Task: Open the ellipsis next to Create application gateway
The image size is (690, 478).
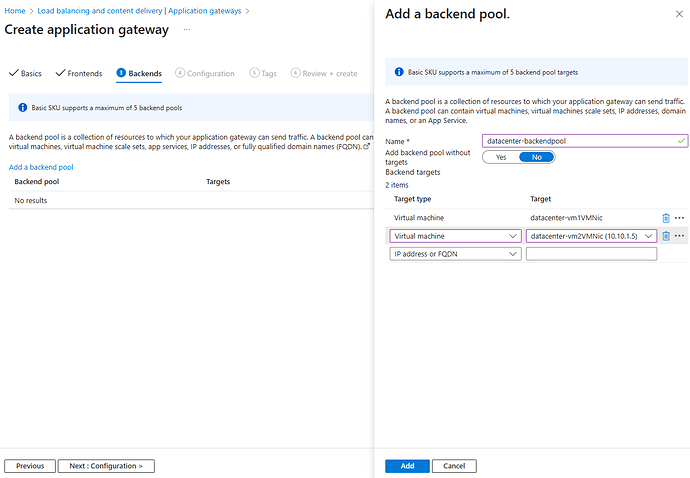Action: pyautogui.click(x=187, y=29)
